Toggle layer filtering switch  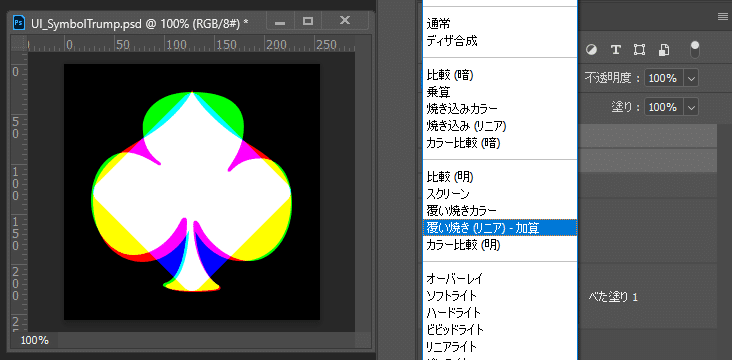695,49
